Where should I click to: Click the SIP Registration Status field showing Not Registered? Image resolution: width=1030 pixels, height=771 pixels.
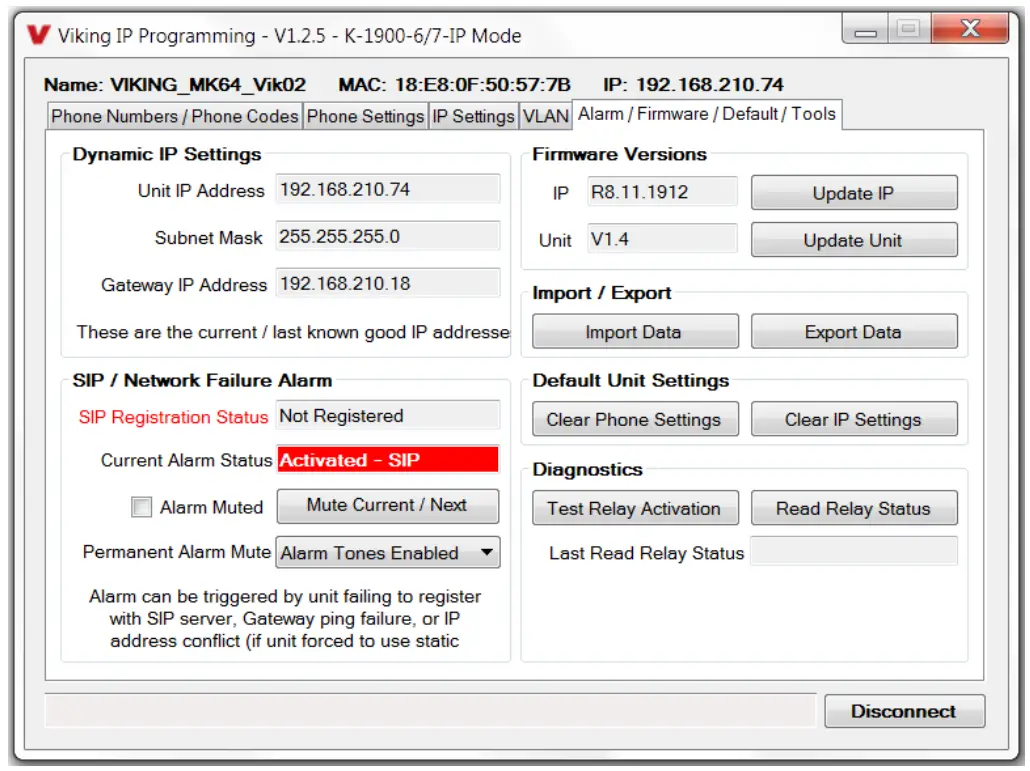(x=388, y=415)
